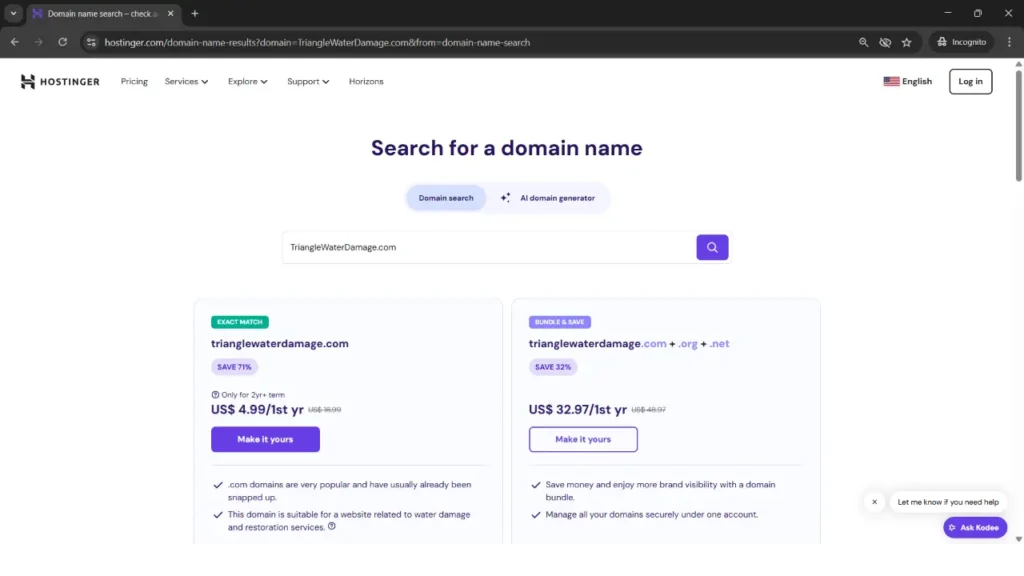Open the Pricing page

point(134,82)
